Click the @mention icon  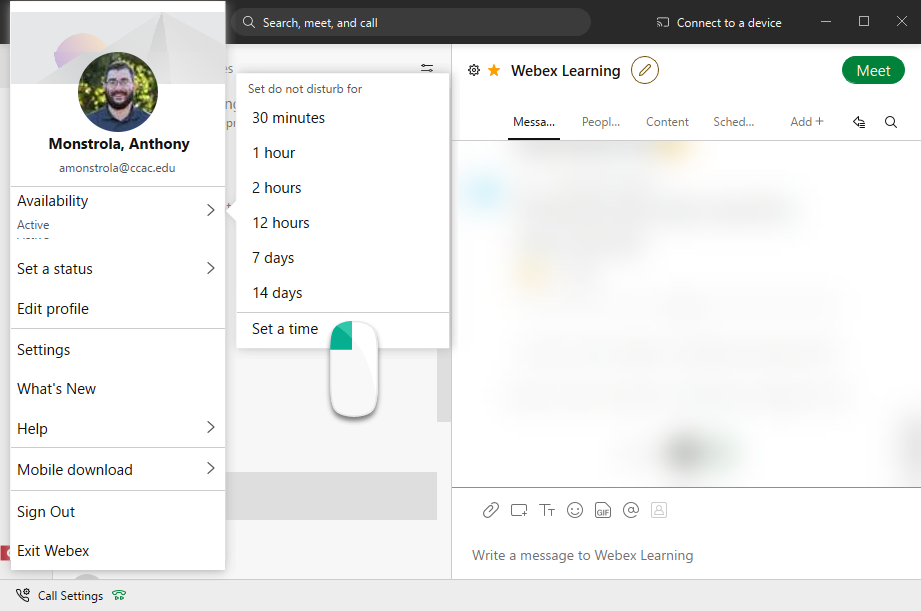pyautogui.click(x=631, y=510)
